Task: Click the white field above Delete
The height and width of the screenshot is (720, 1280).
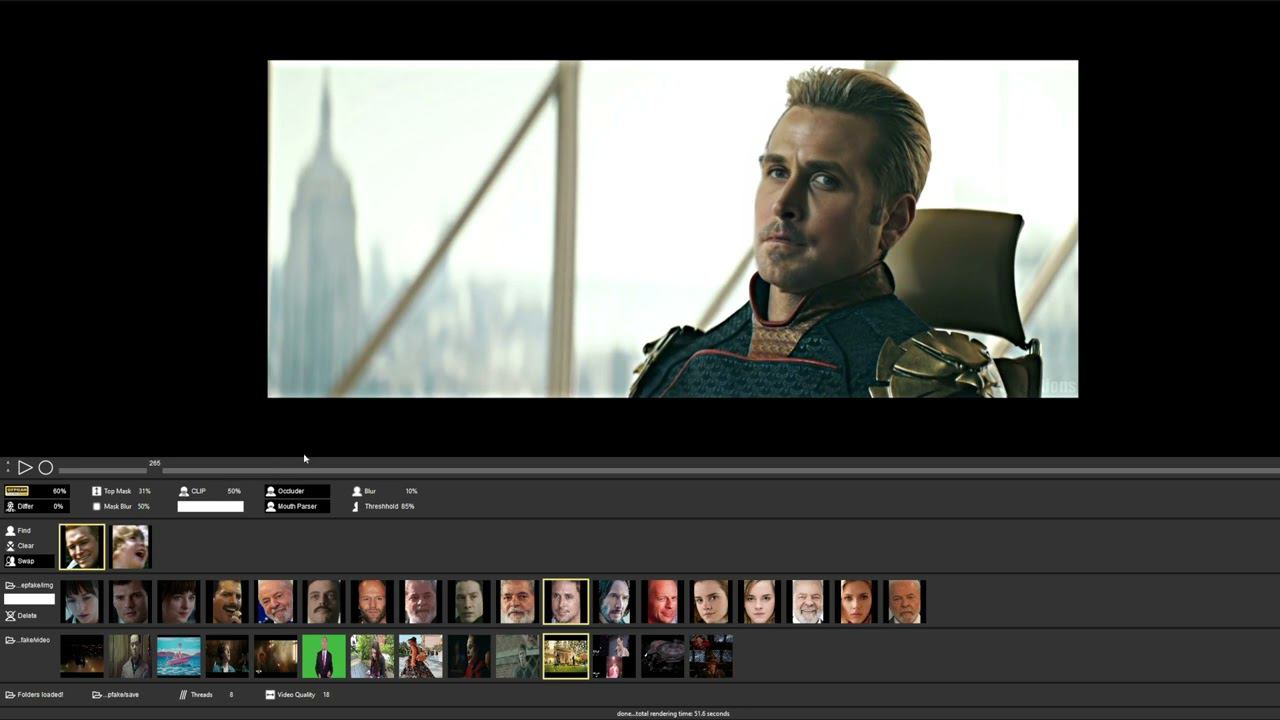Action: (x=29, y=599)
